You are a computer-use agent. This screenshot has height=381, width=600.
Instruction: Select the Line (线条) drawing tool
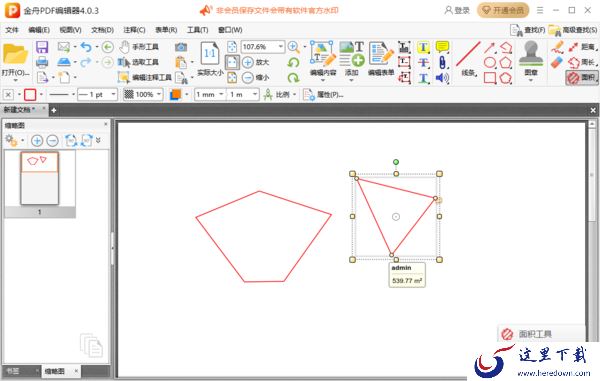[x=468, y=59]
